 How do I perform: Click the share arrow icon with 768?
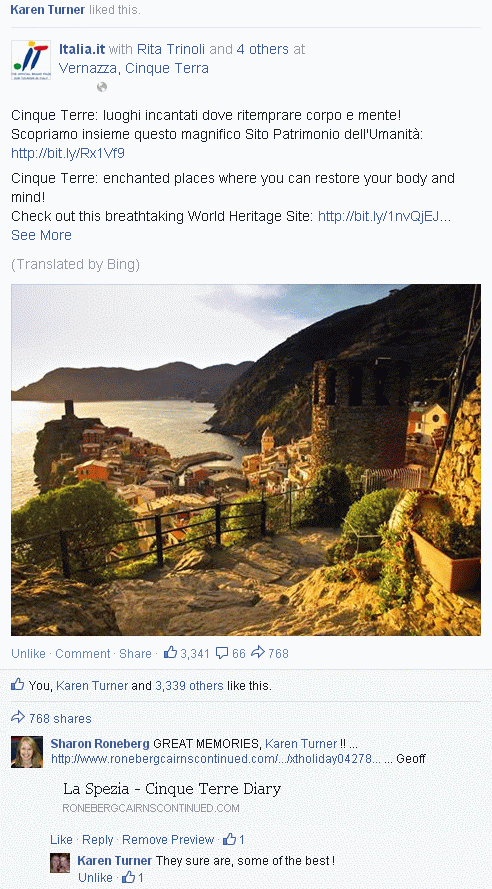point(258,653)
